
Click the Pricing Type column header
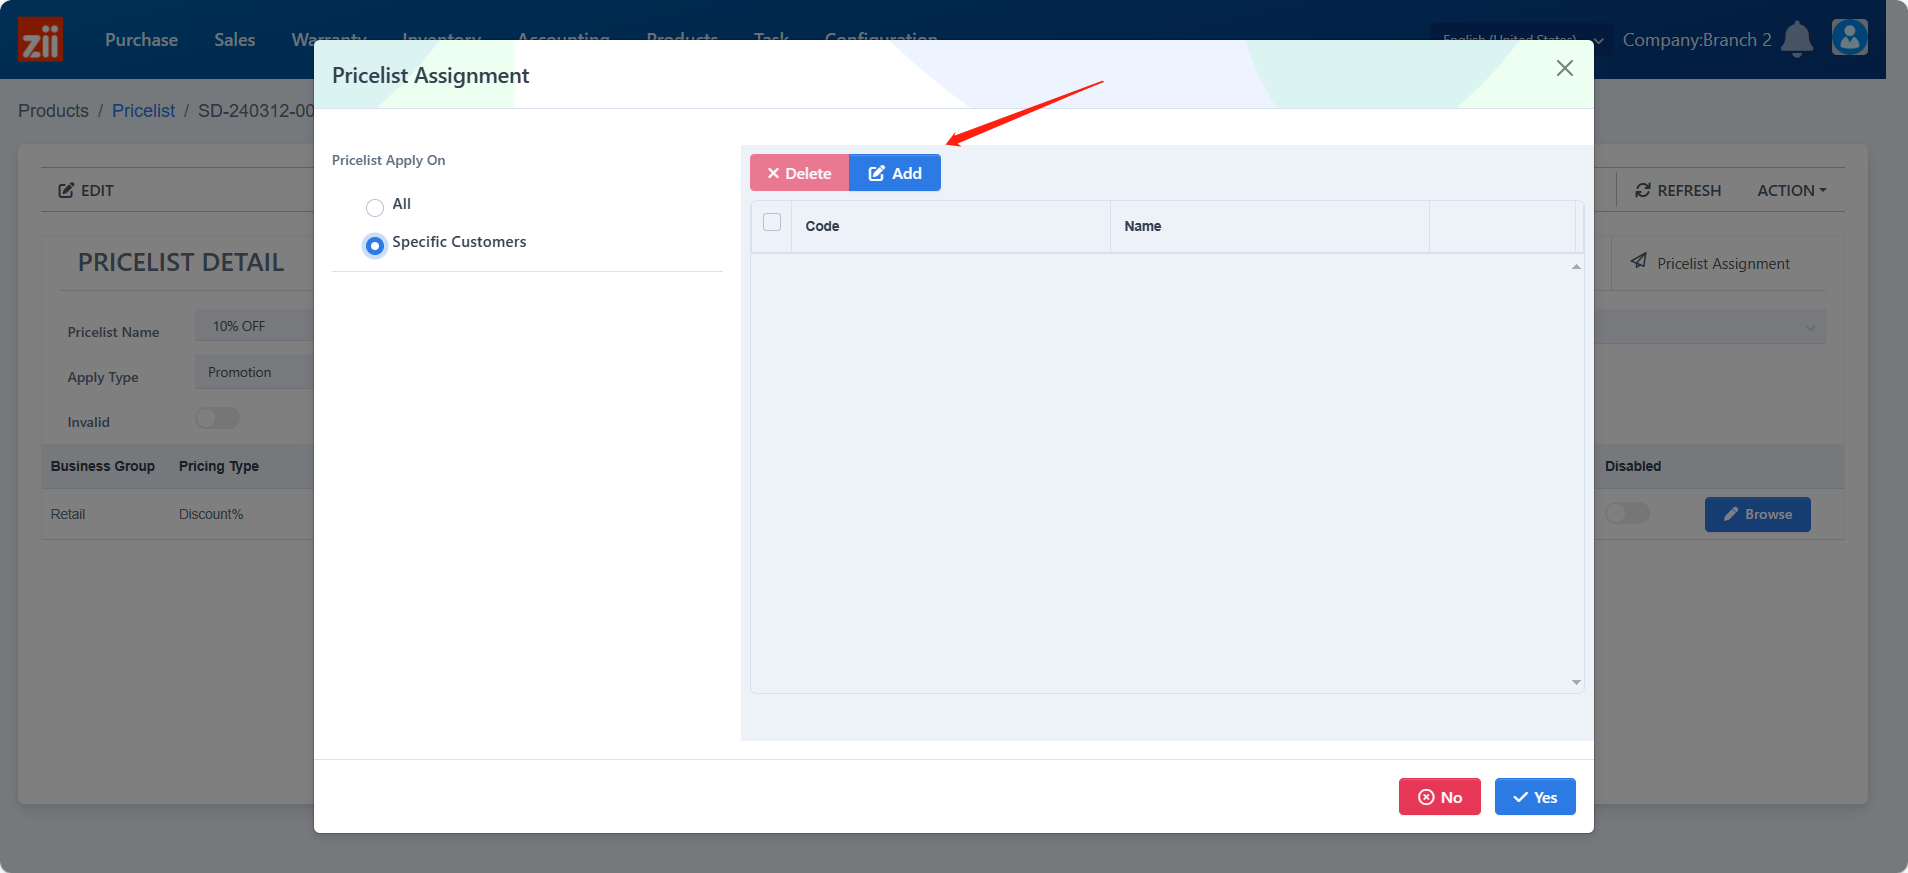click(x=219, y=466)
